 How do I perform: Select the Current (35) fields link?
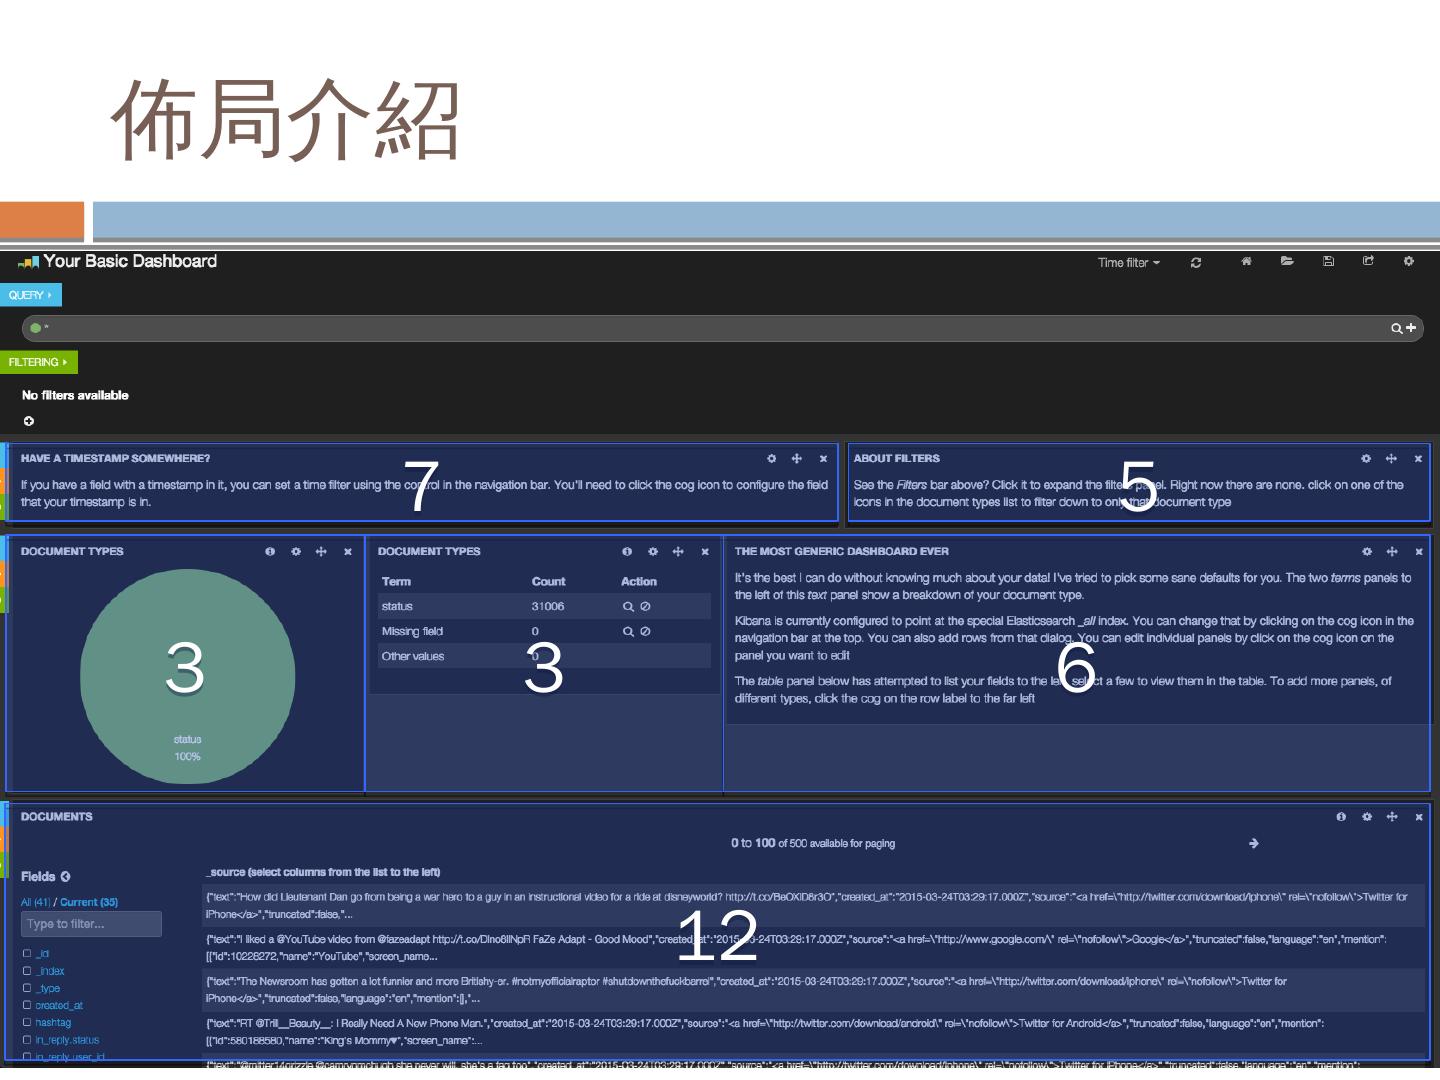click(x=89, y=902)
